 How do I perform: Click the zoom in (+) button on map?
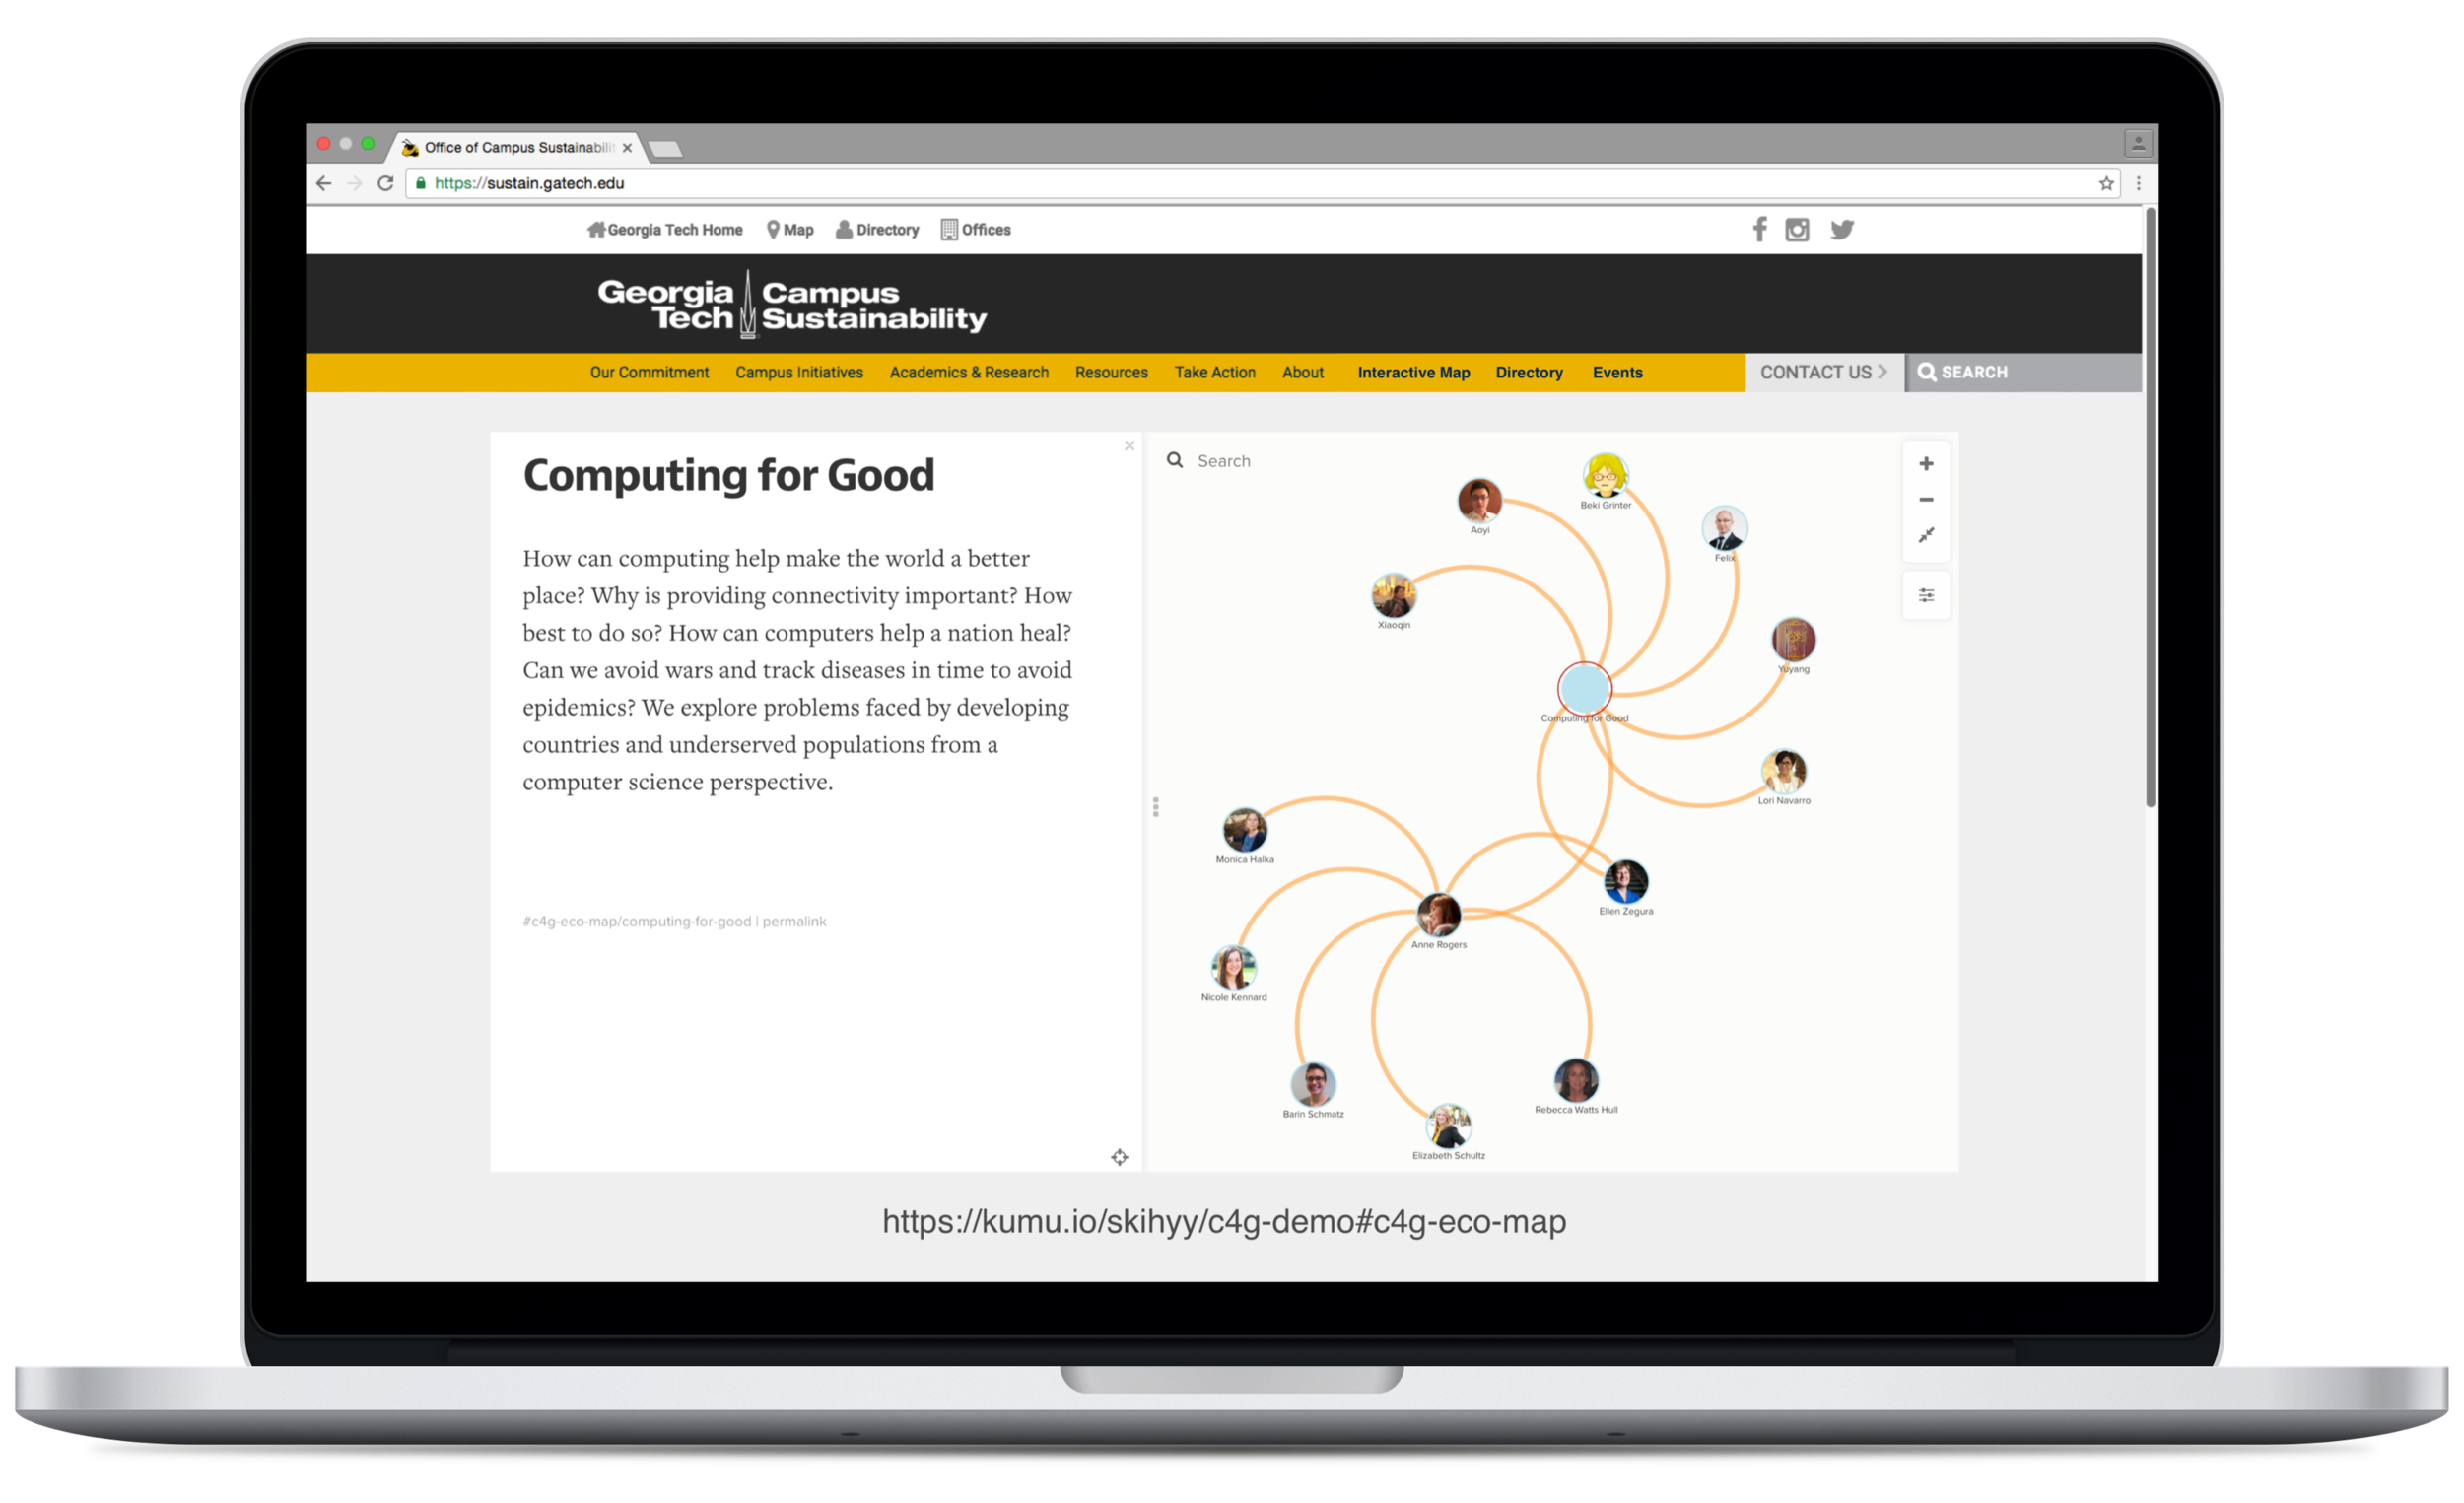(1927, 464)
